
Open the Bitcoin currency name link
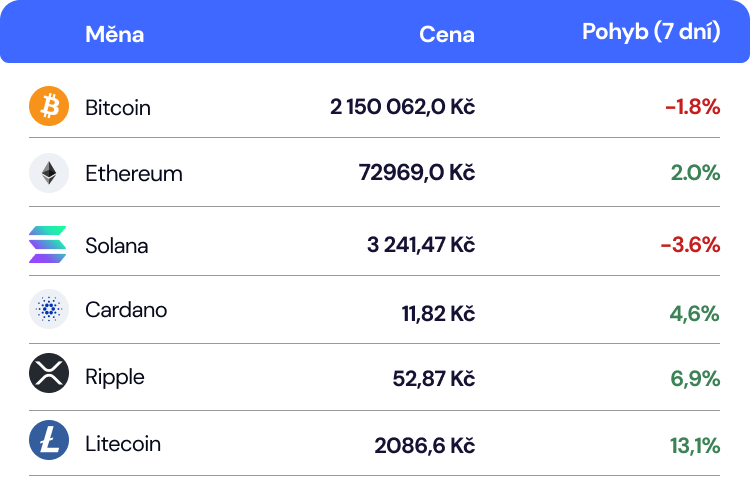(x=118, y=107)
